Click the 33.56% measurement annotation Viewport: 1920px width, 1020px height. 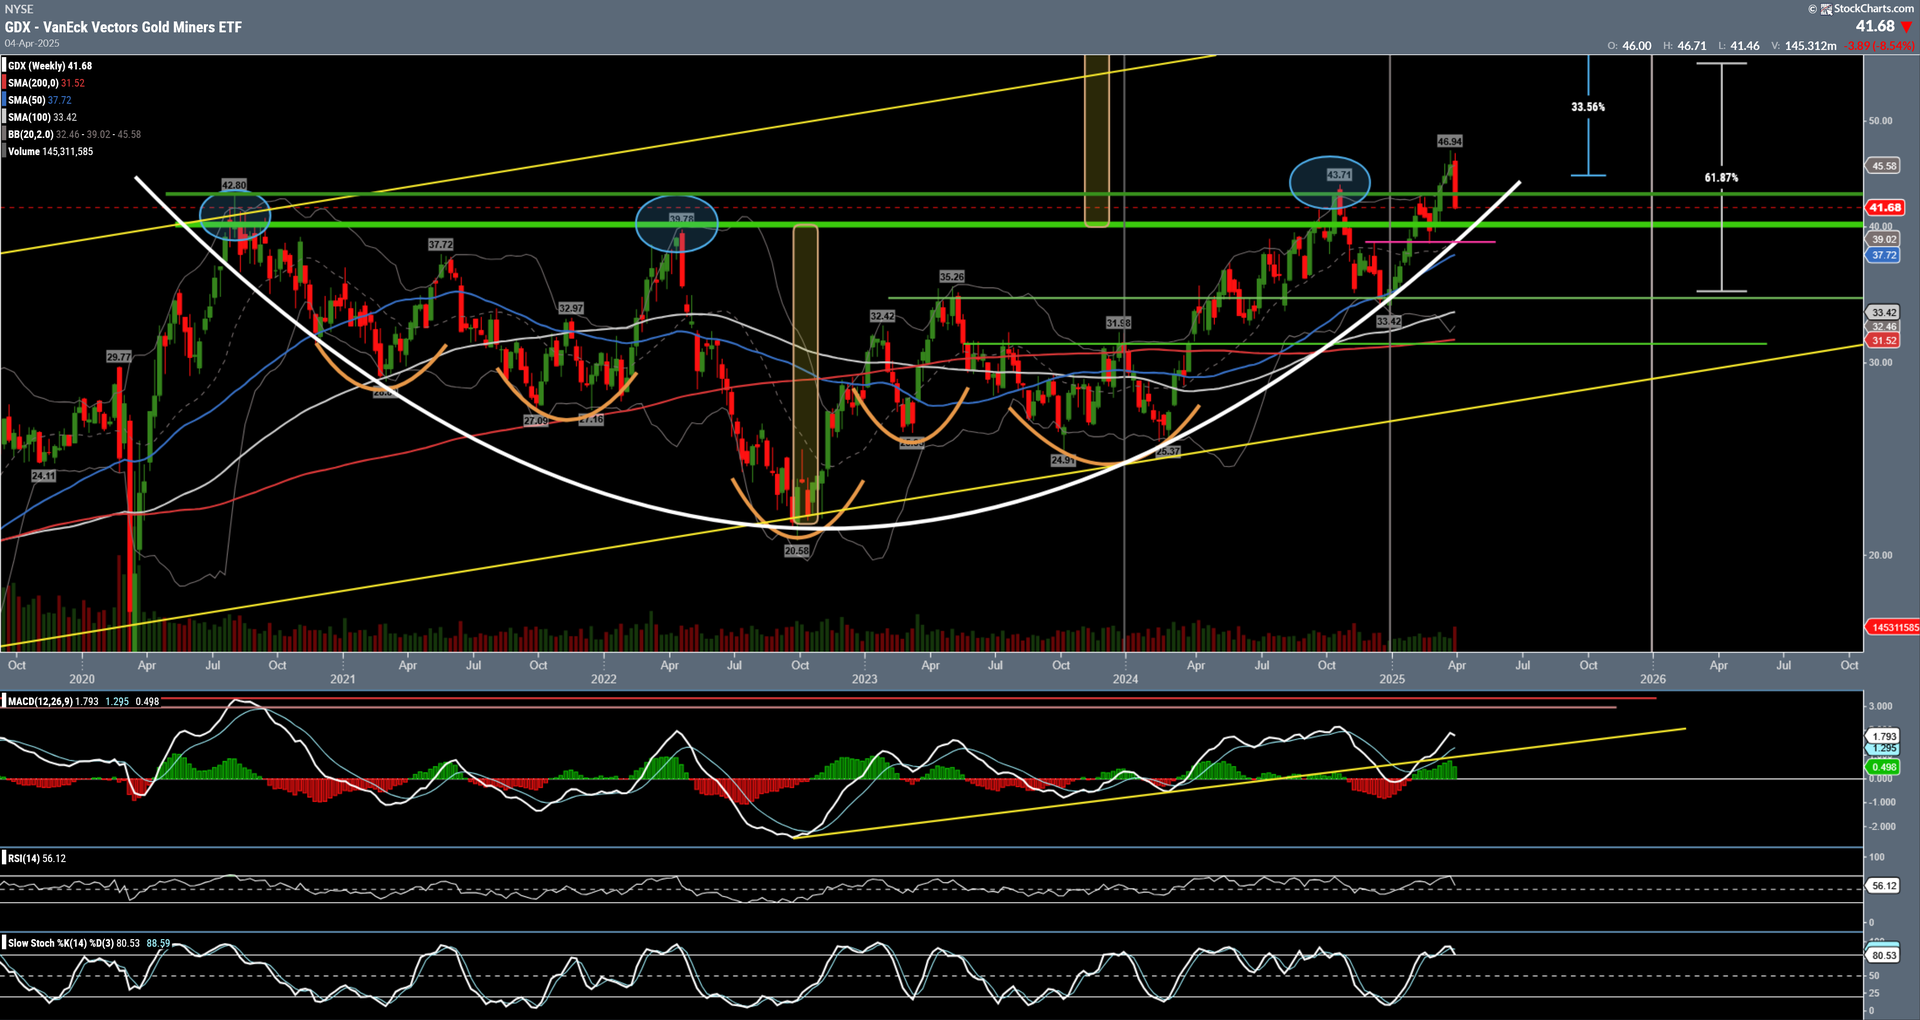click(x=1588, y=107)
